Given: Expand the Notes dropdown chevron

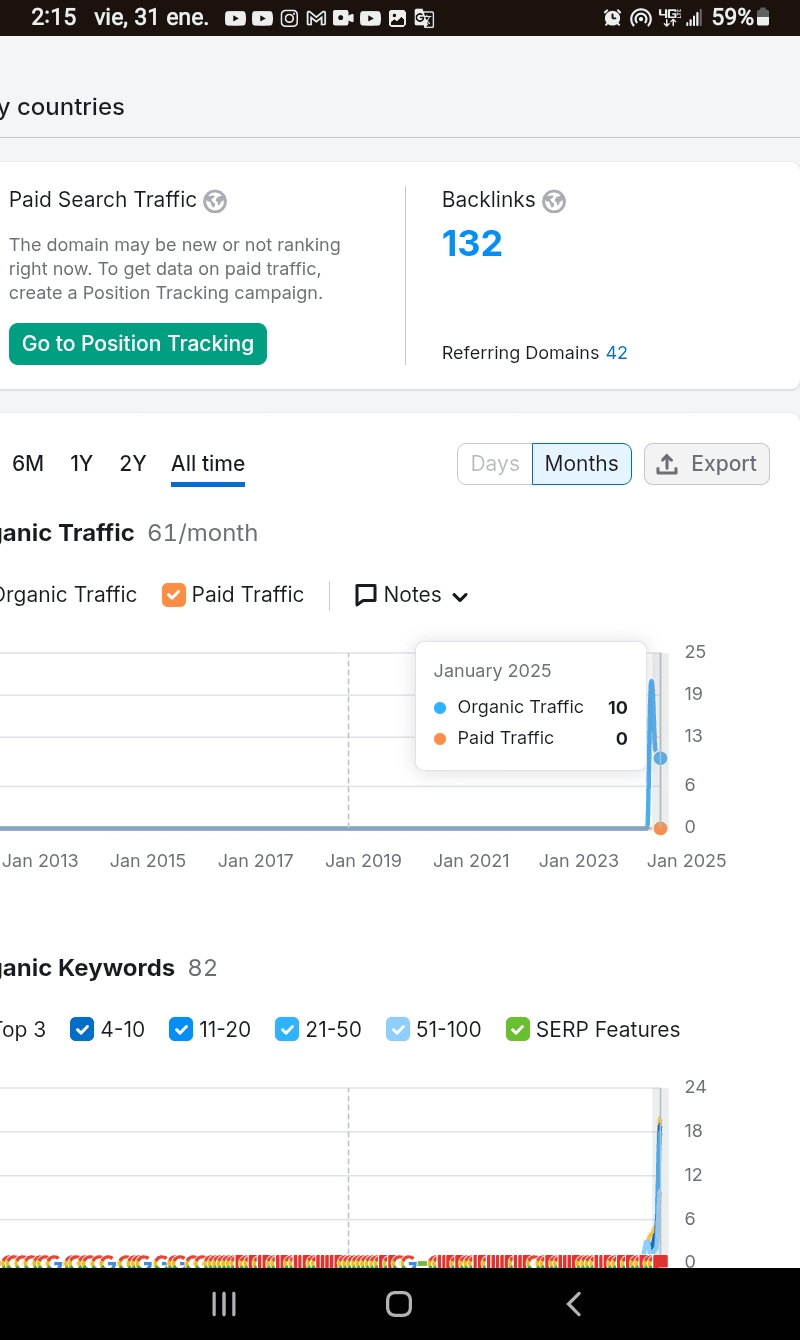Looking at the screenshot, I should click(x=460, y=597).
